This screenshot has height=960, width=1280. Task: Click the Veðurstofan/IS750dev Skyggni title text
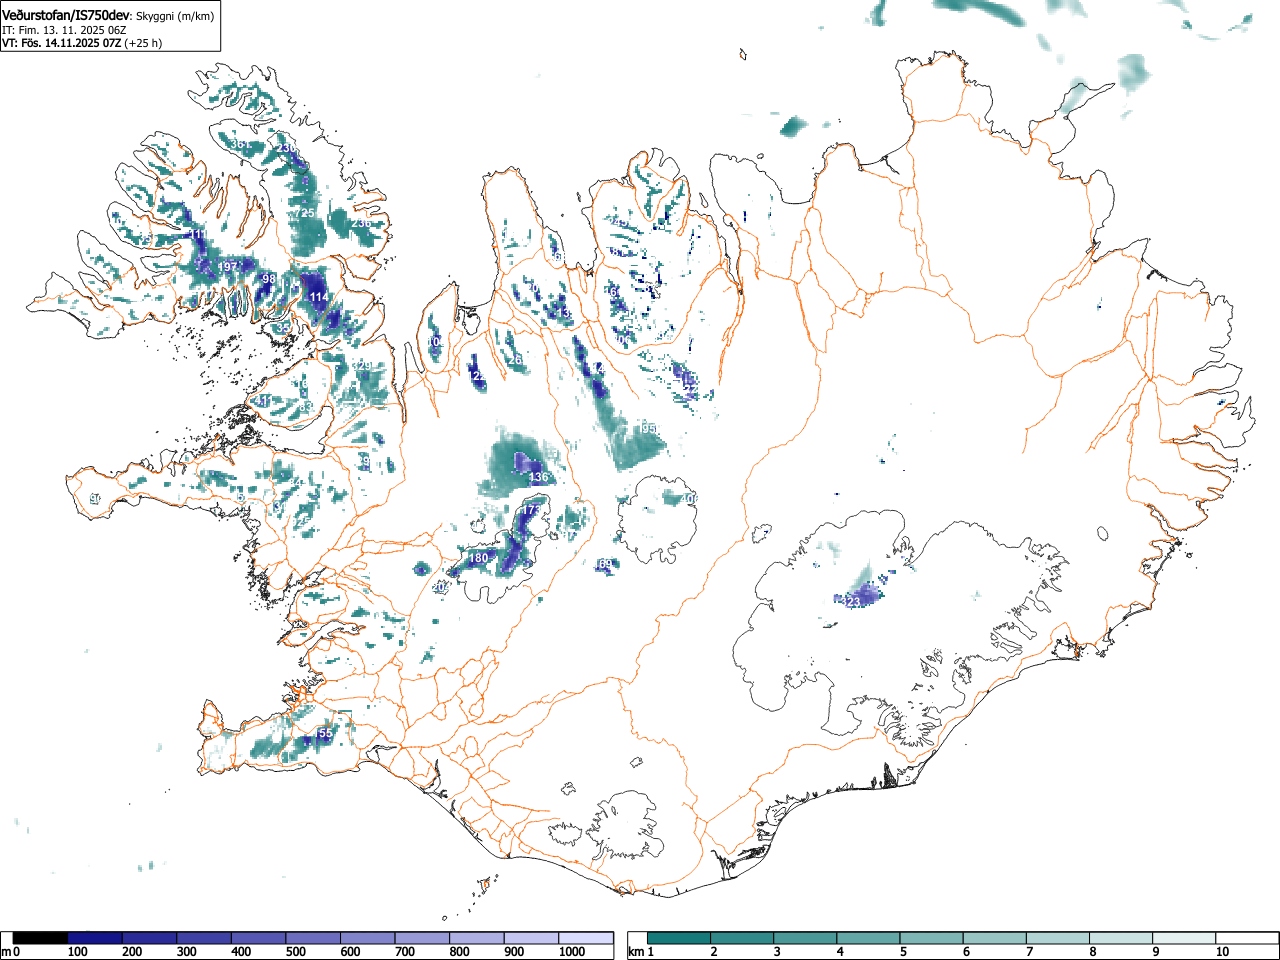pos(108,15)
